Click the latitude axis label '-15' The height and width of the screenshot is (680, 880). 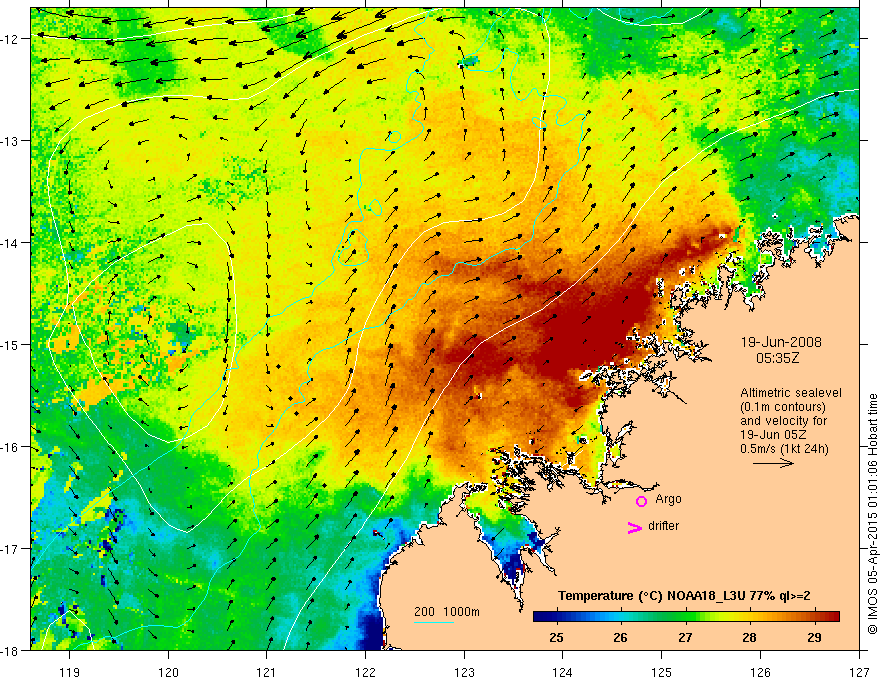click(11, 344)
